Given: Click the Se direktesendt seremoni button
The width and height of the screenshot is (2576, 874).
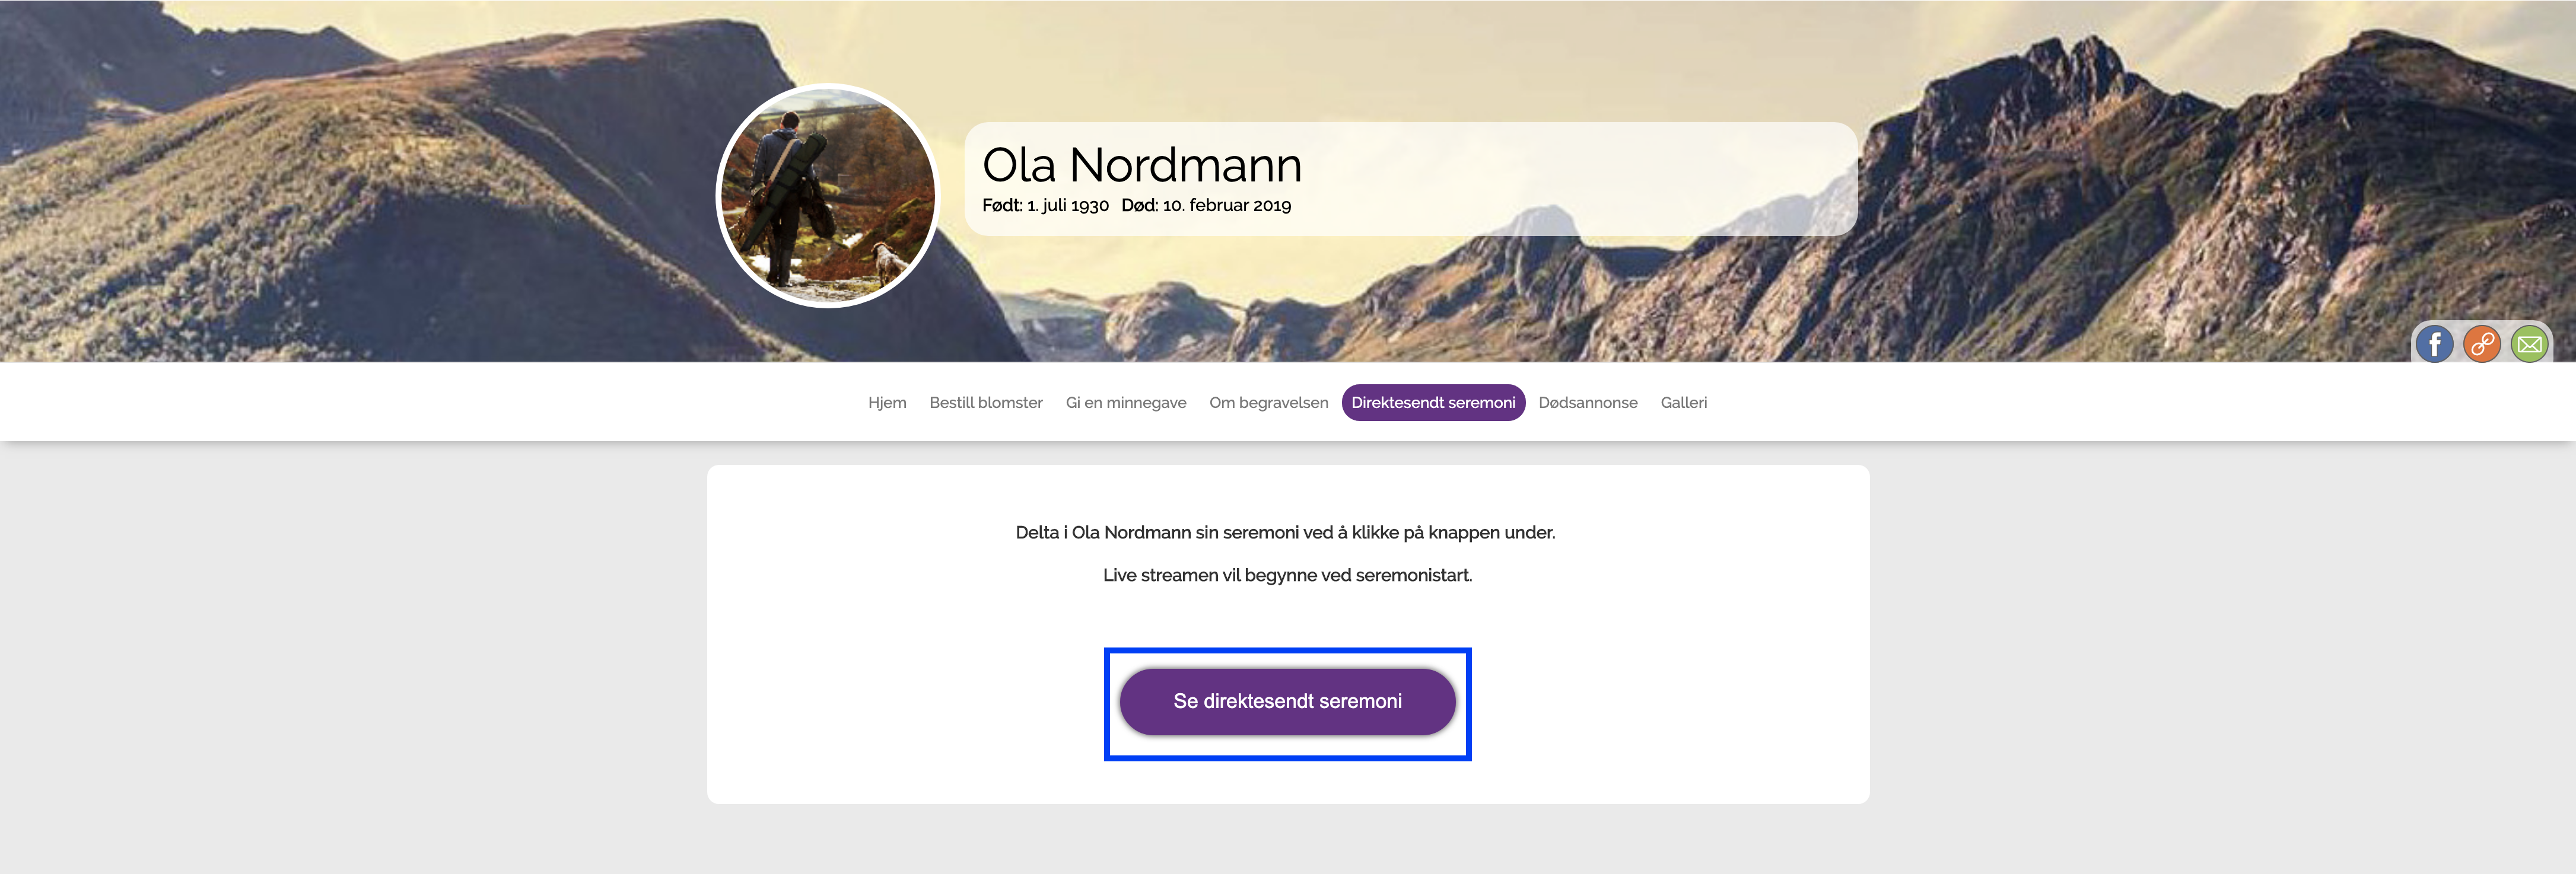Looking at the screenshot, I should [1287, 702].
